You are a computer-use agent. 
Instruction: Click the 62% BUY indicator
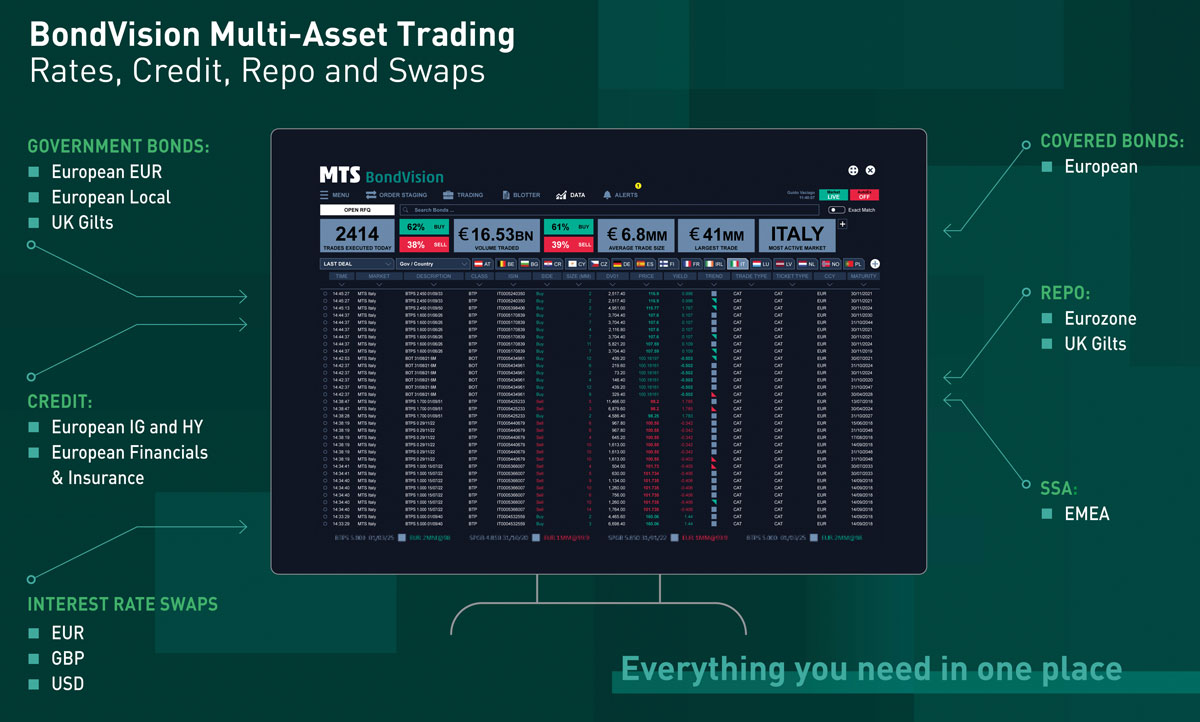424,227
